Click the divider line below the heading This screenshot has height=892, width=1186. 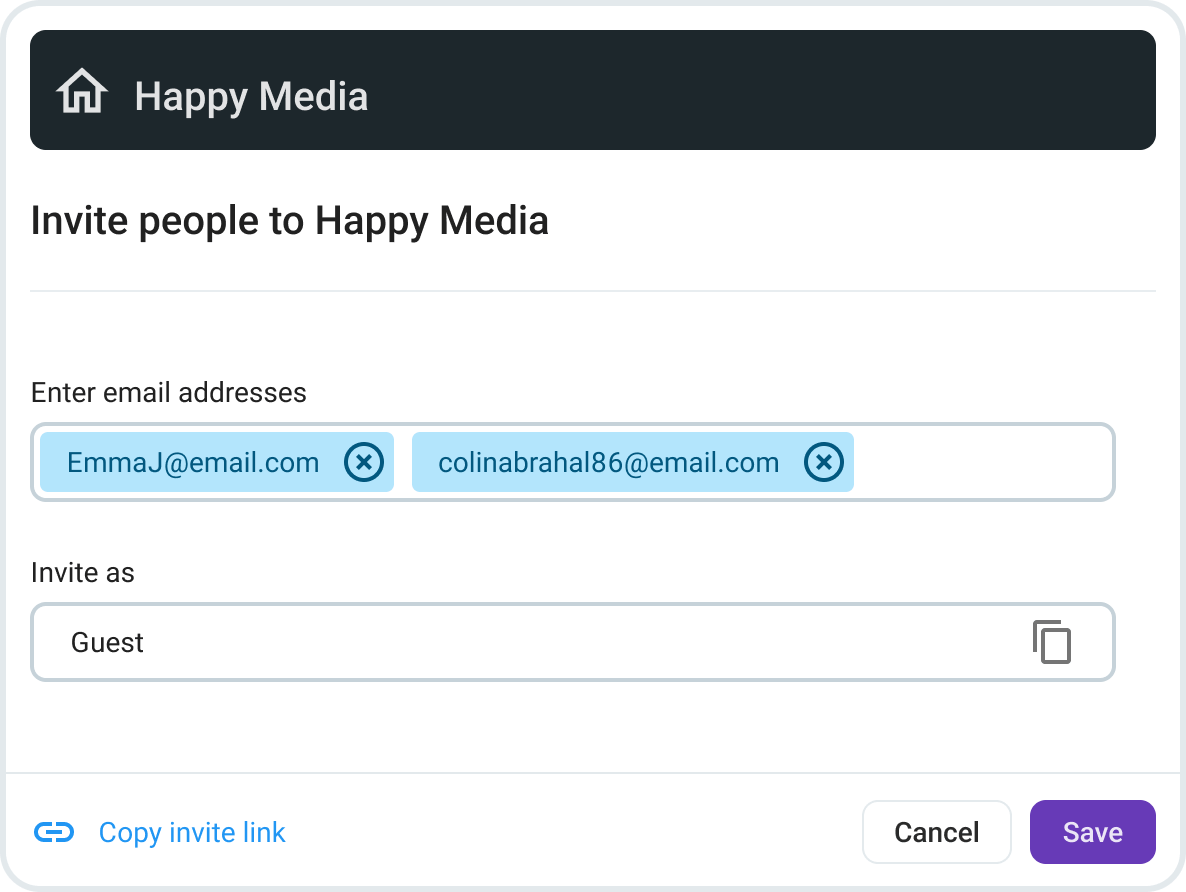pos(593,291)
